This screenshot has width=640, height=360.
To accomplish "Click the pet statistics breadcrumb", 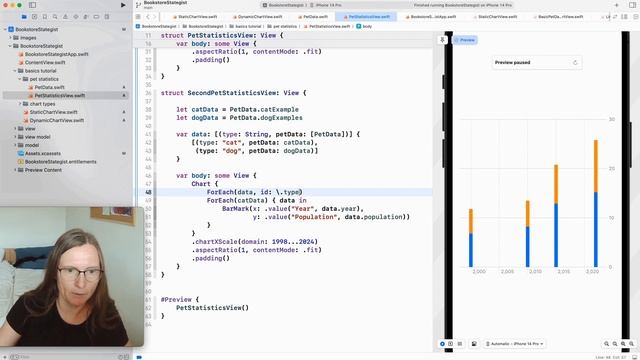I will [282, 26].
